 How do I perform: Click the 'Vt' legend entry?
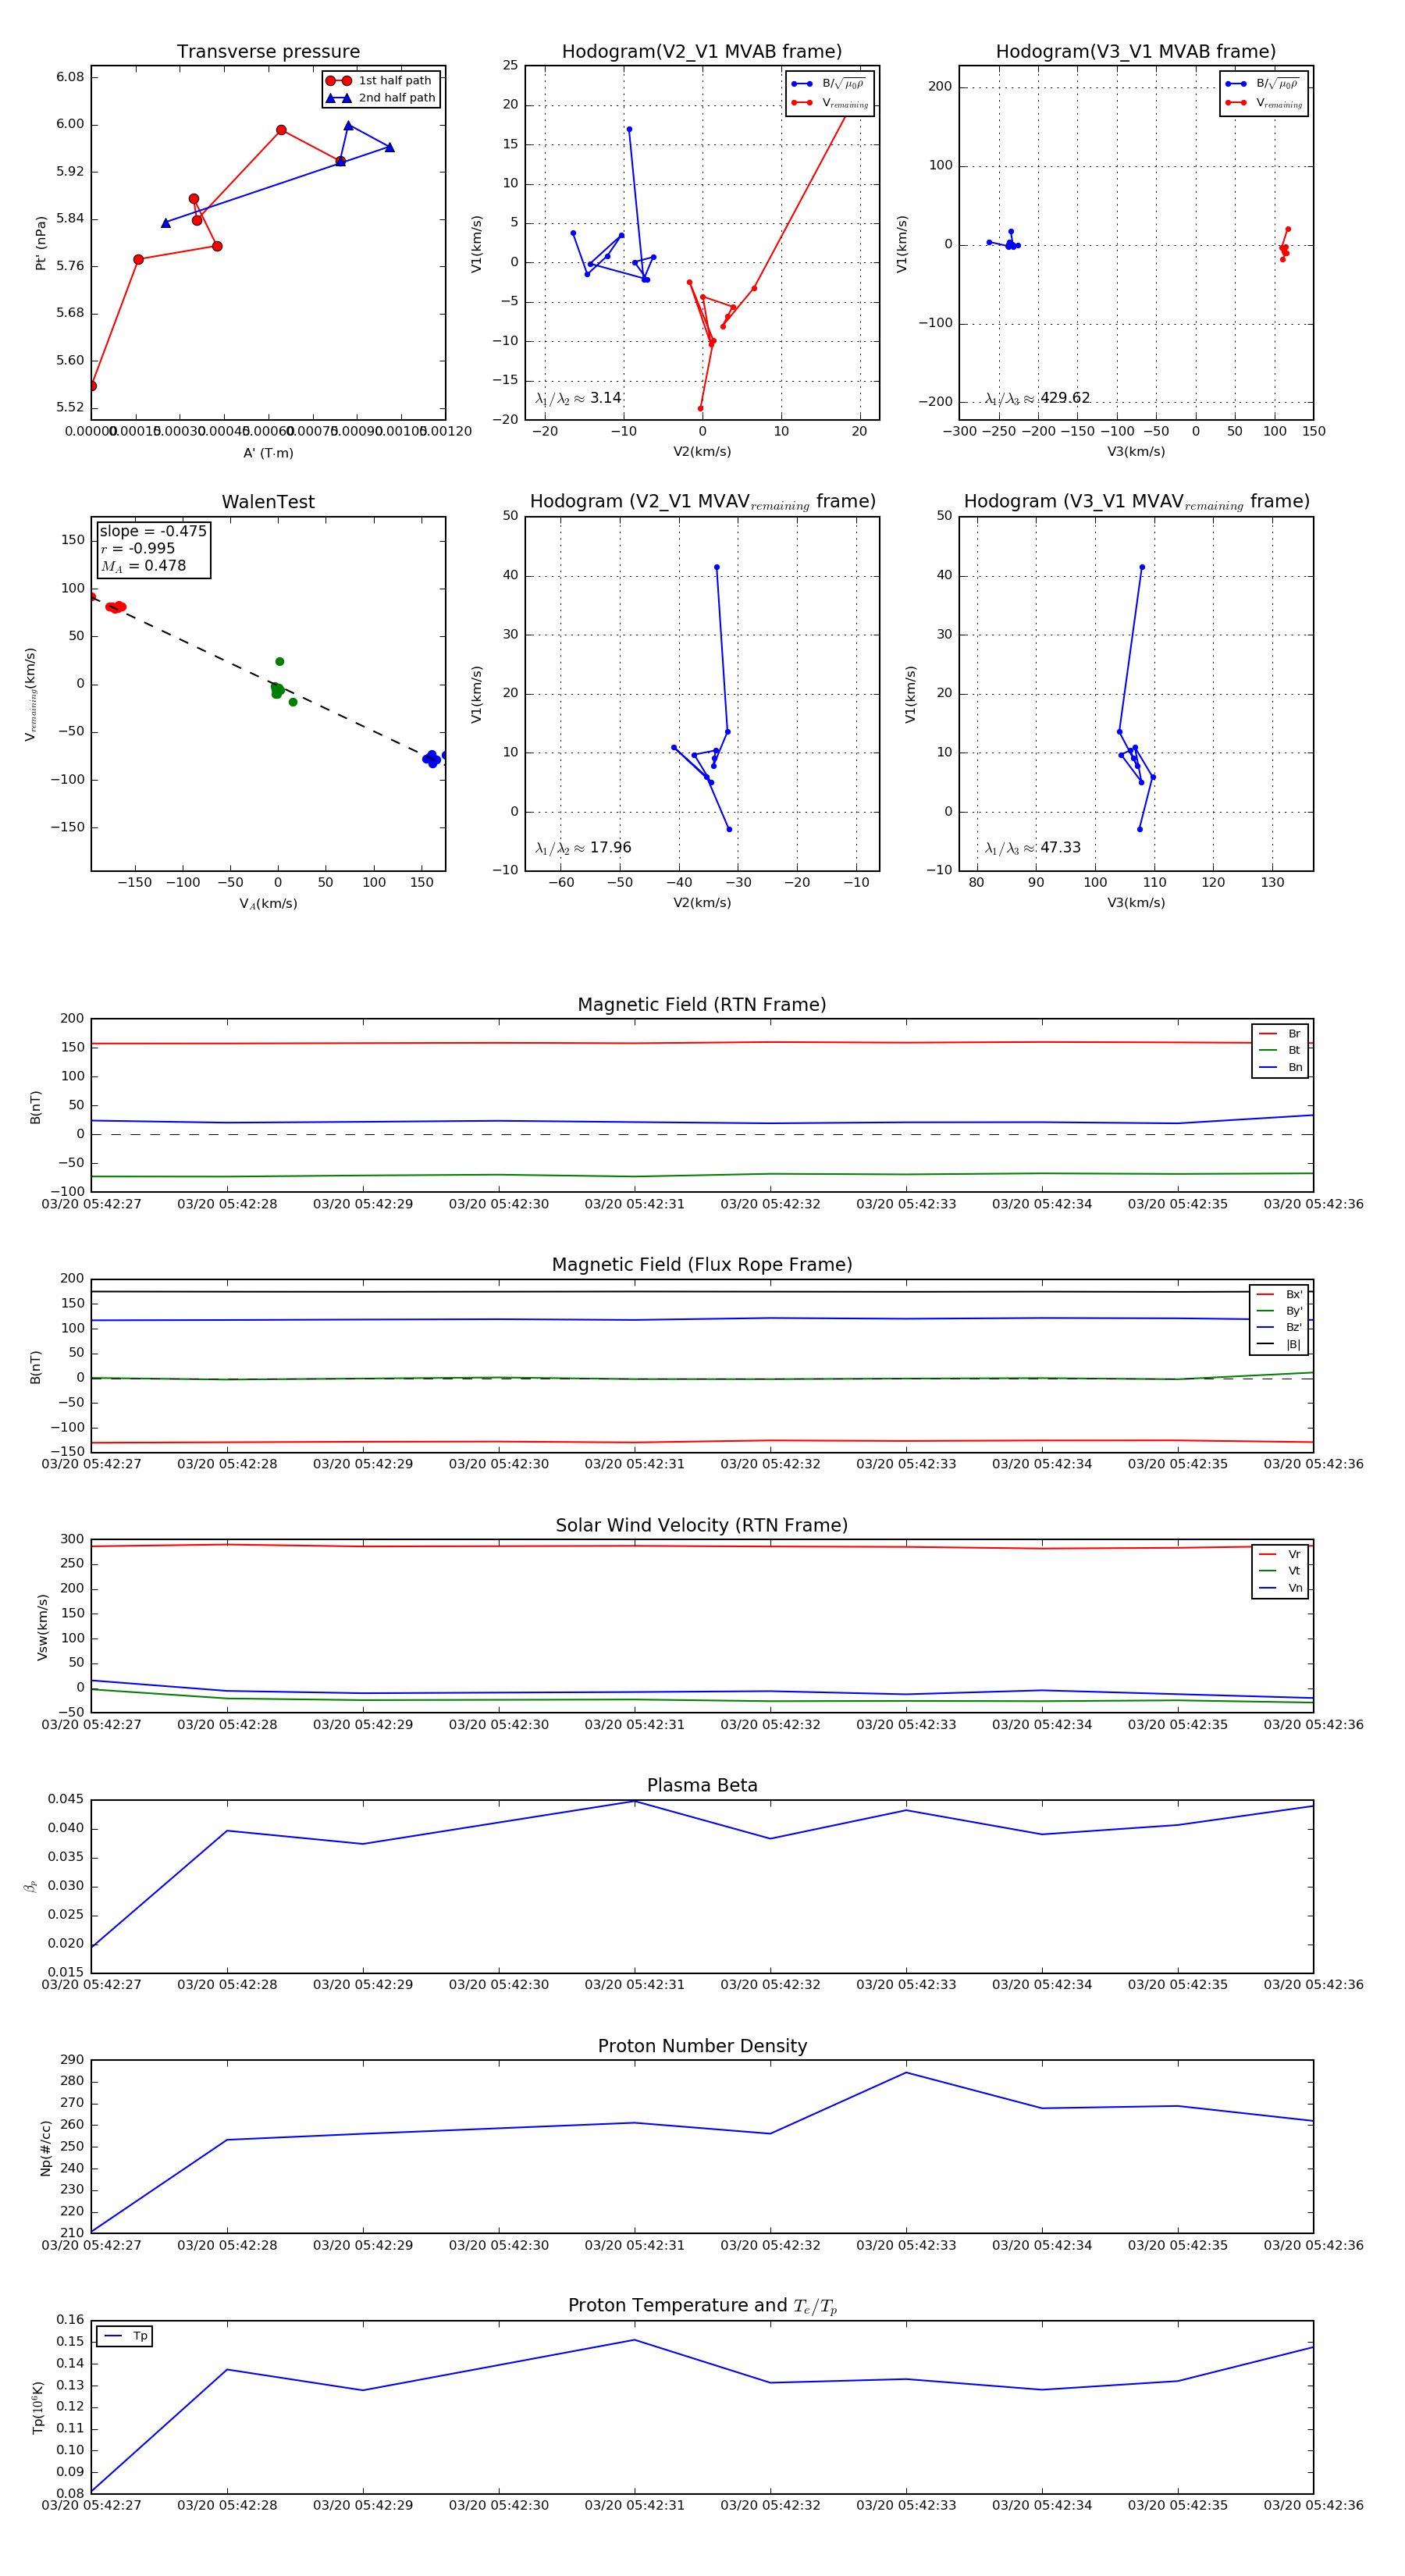point(1281,1571)
